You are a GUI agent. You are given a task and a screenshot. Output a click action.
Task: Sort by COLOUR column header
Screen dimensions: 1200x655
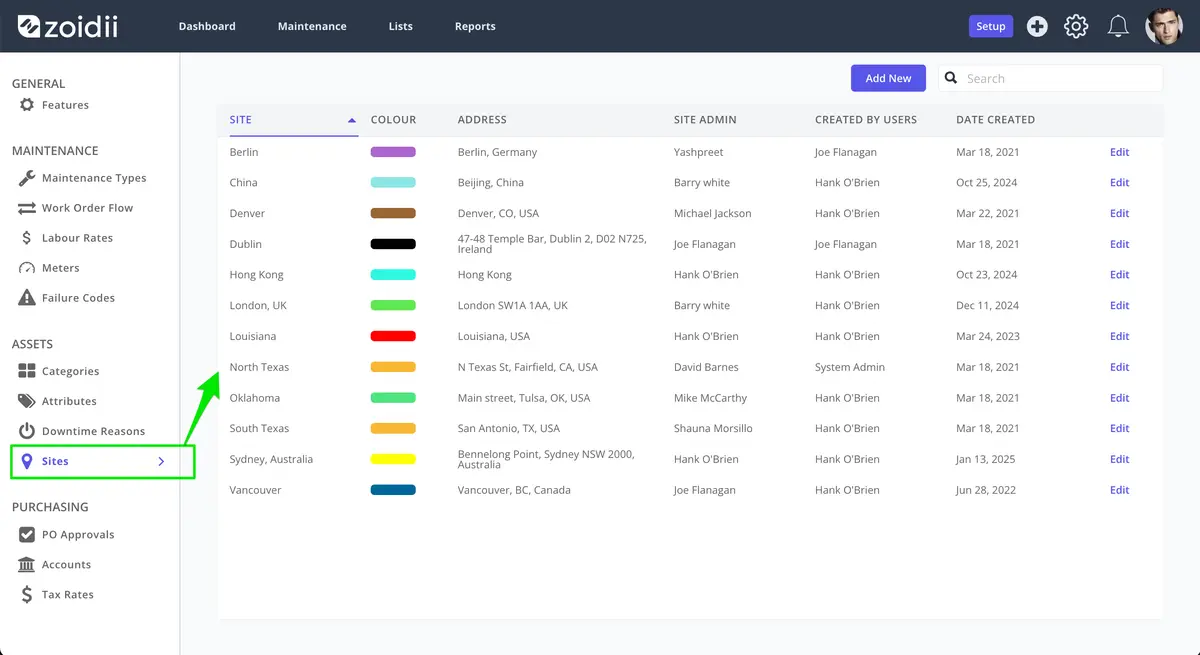(393, 120)
